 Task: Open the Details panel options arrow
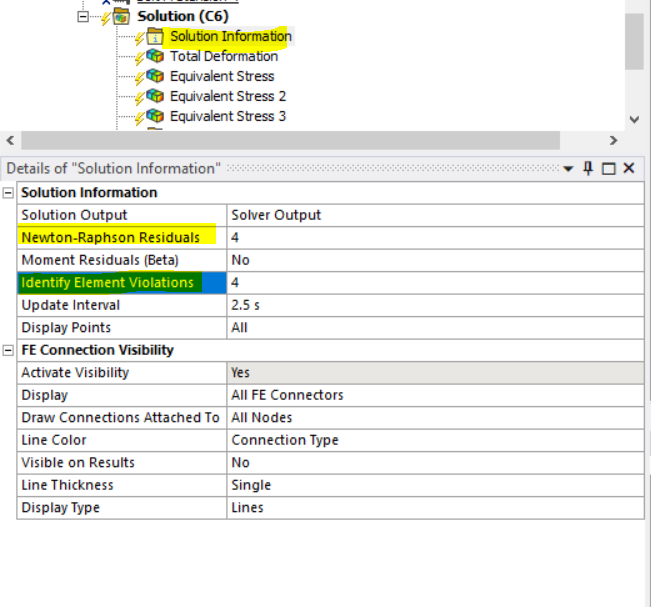(x=568, y=168)
